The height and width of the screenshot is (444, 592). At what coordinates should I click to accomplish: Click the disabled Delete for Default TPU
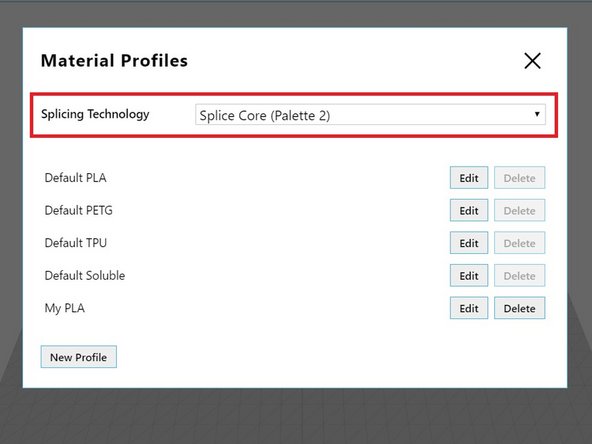pos(520,243)
